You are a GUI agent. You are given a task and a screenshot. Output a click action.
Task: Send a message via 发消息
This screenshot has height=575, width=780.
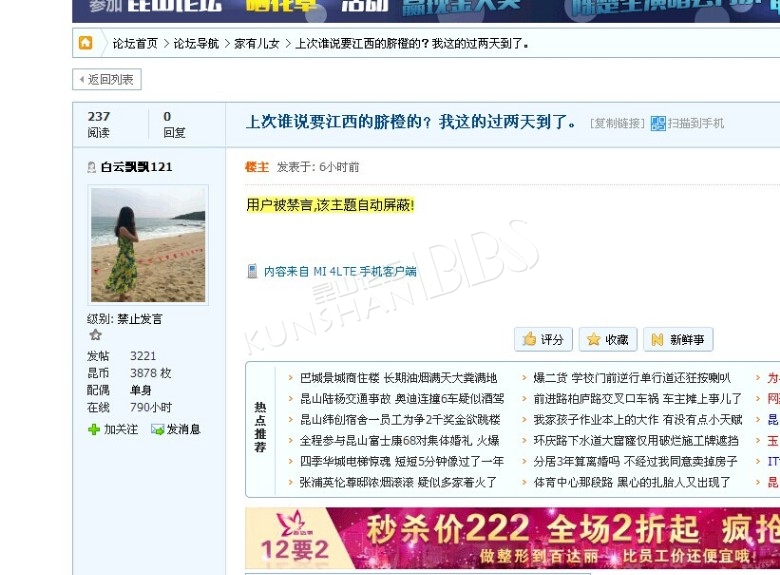[175, 429]
